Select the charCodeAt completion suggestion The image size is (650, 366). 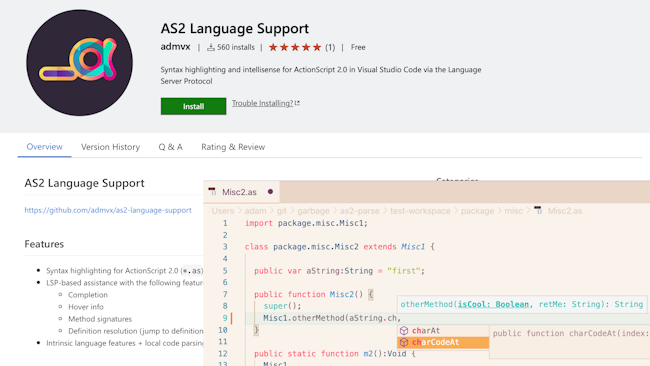(x=443, y=342)
